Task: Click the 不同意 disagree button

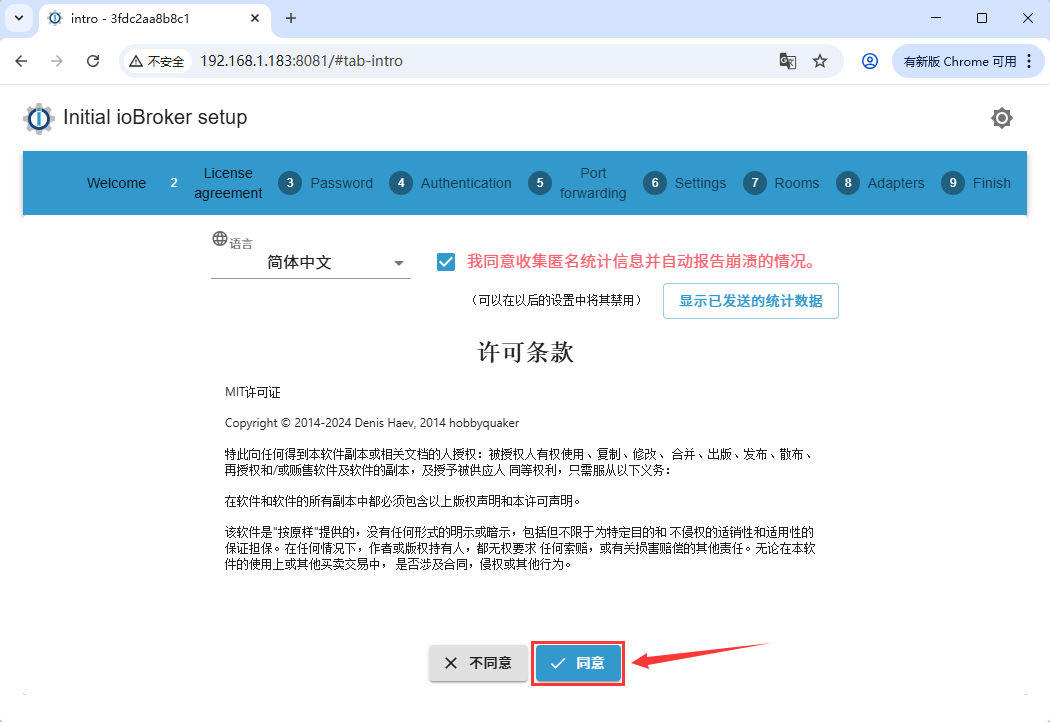Action: (478, 663)
